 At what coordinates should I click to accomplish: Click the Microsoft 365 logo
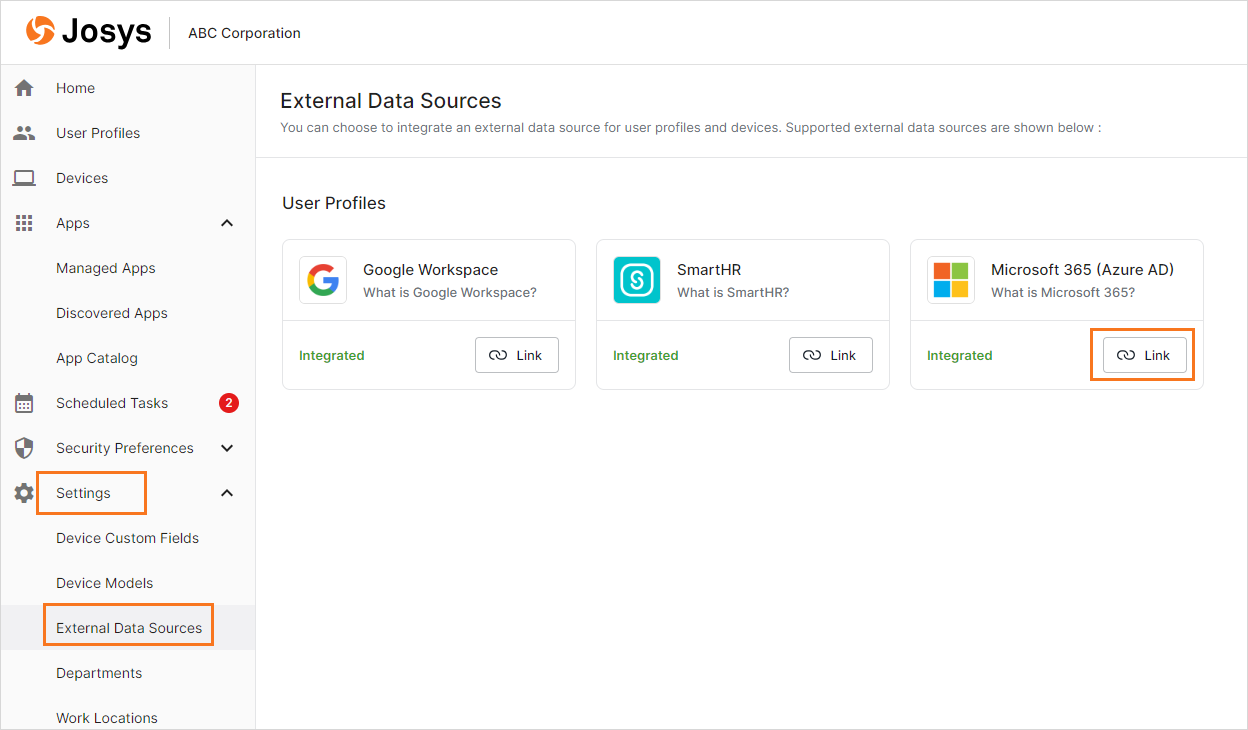[x=951, y=280]
